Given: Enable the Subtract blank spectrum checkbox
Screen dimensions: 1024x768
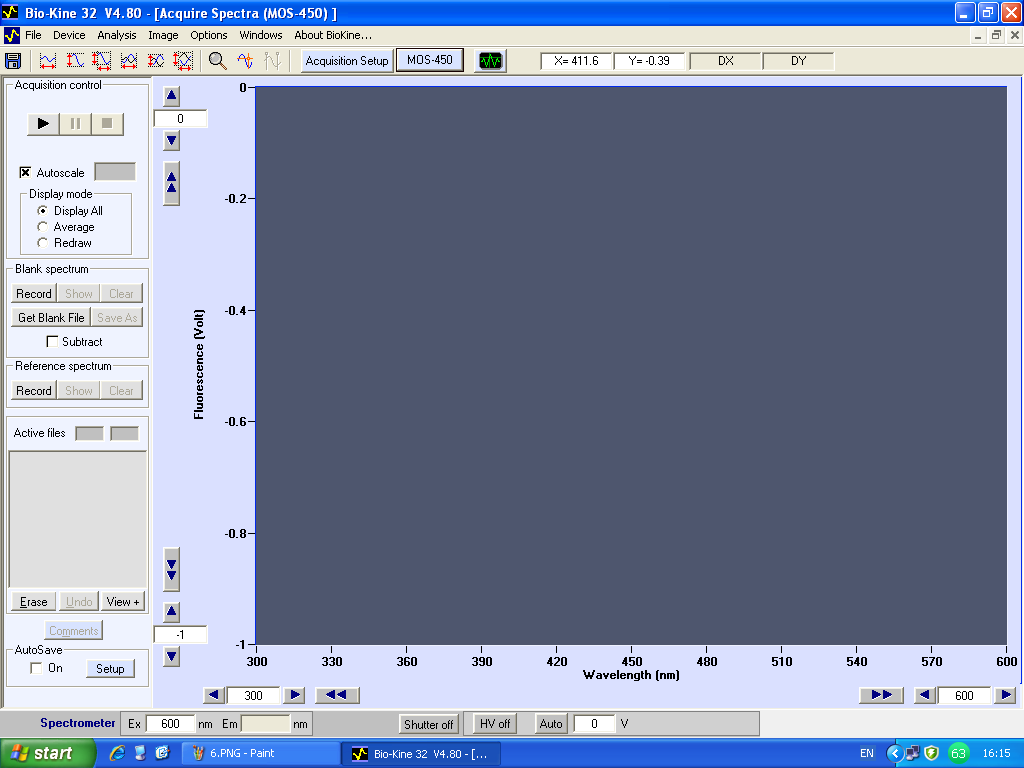Looking at the screenshot, I should pos(53,342).
